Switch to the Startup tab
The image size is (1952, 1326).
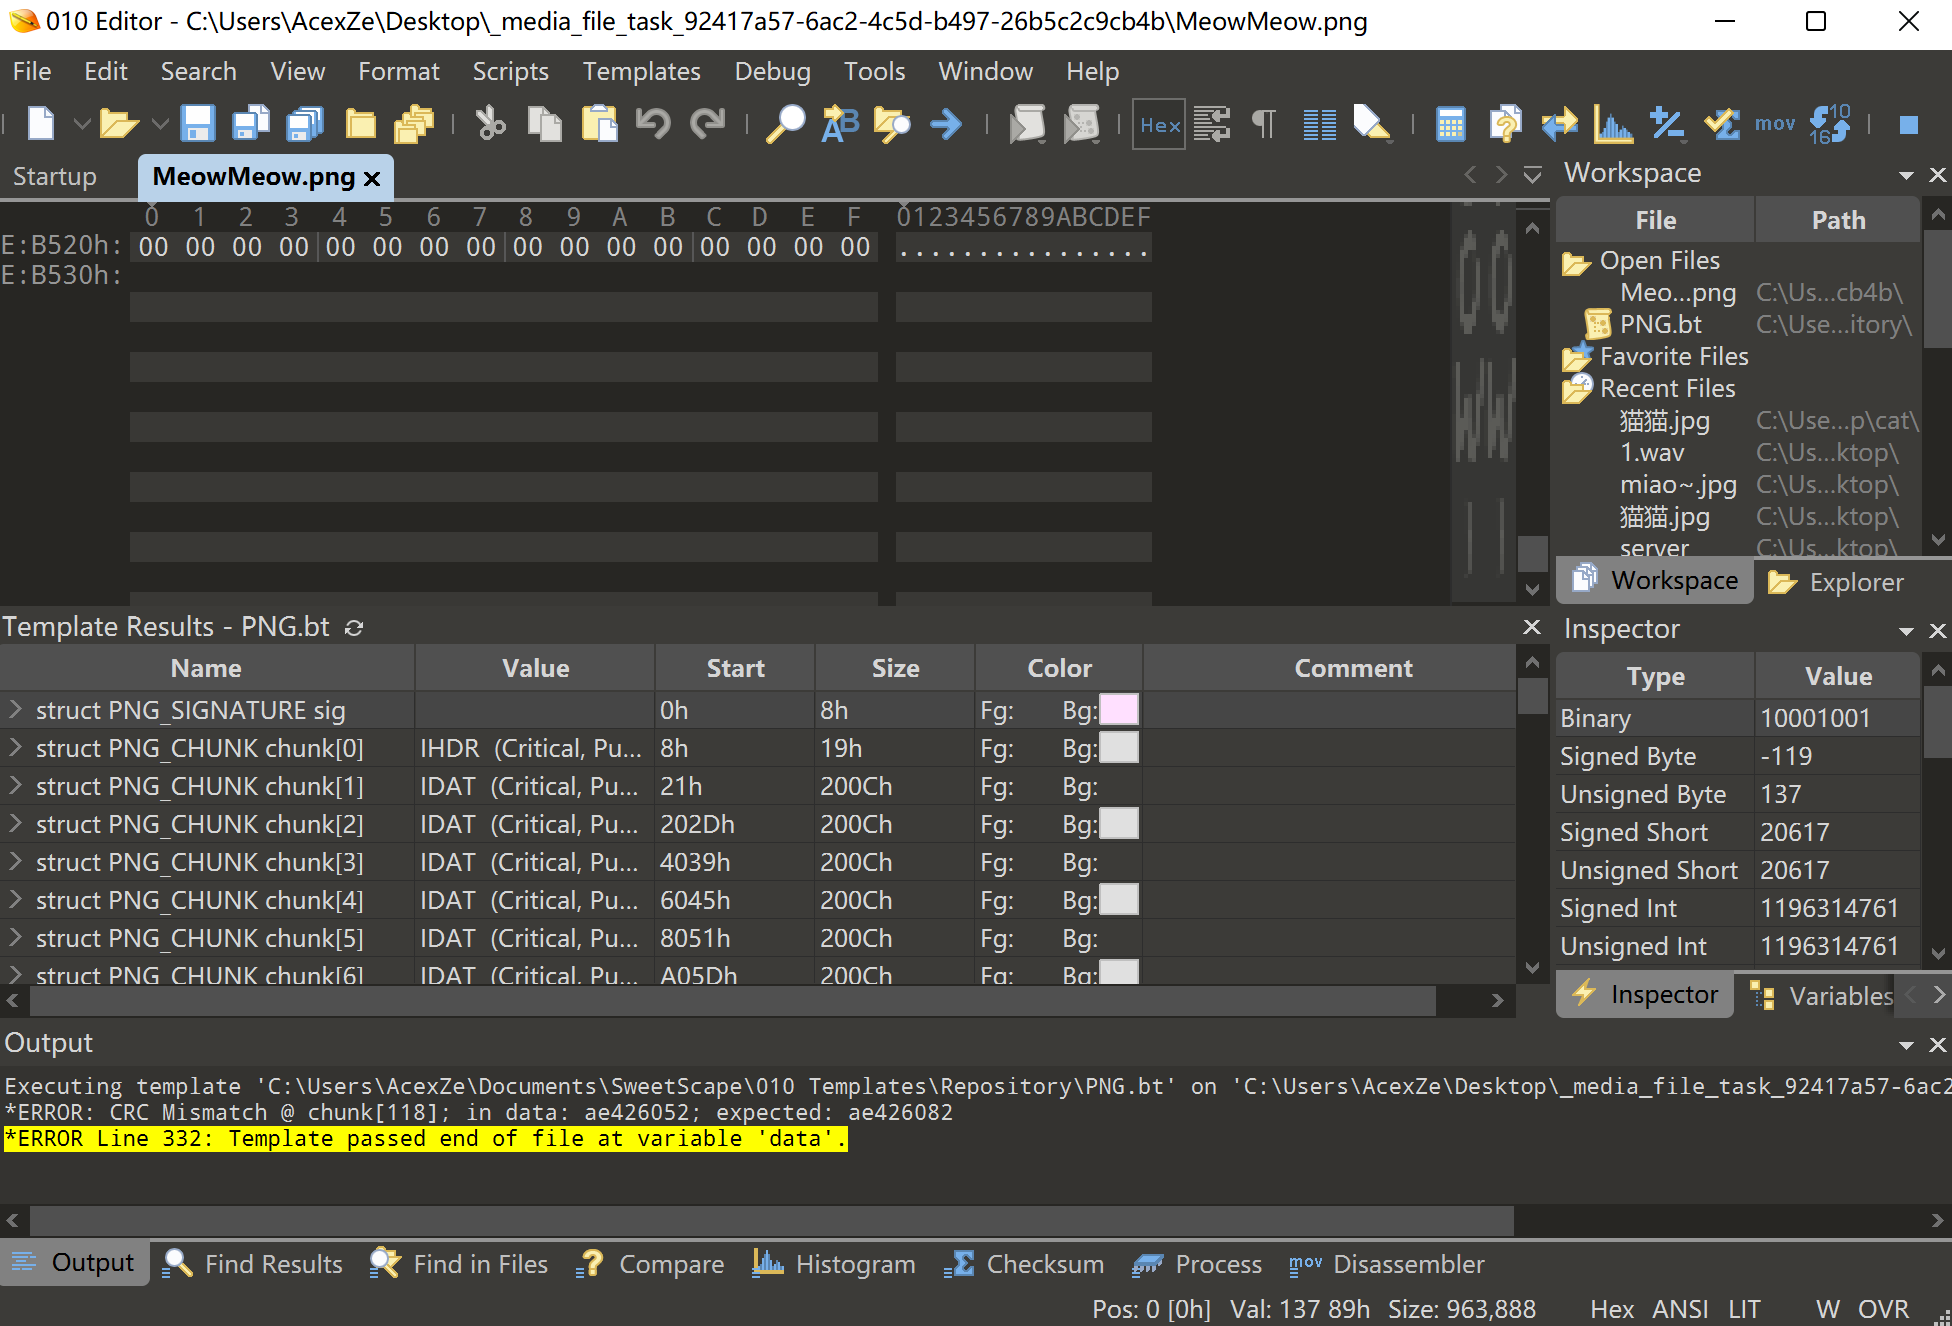tap(55, 177)
